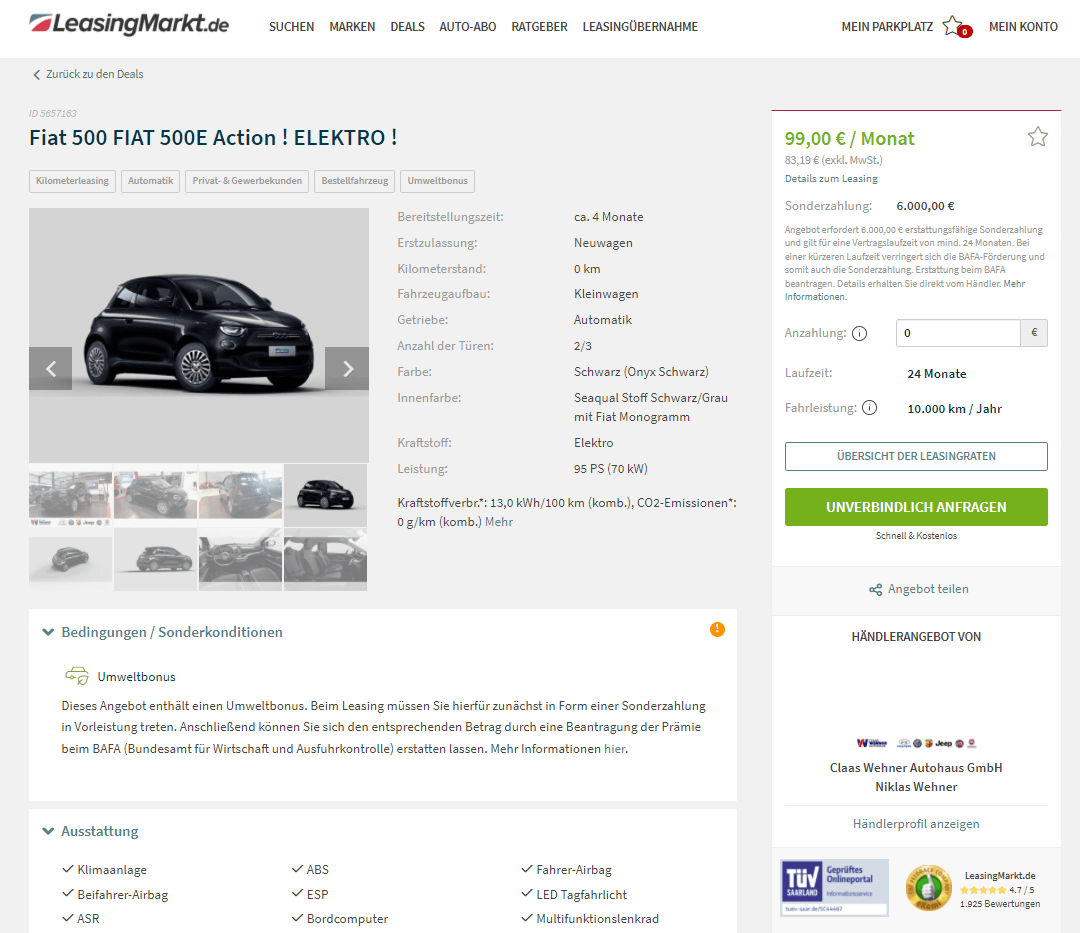This screenshot has height=933, width=1080.
Task: Click the Claas Wehner Autohaus GmbH name
Action: pyautogui.click(x=916, y=768)
